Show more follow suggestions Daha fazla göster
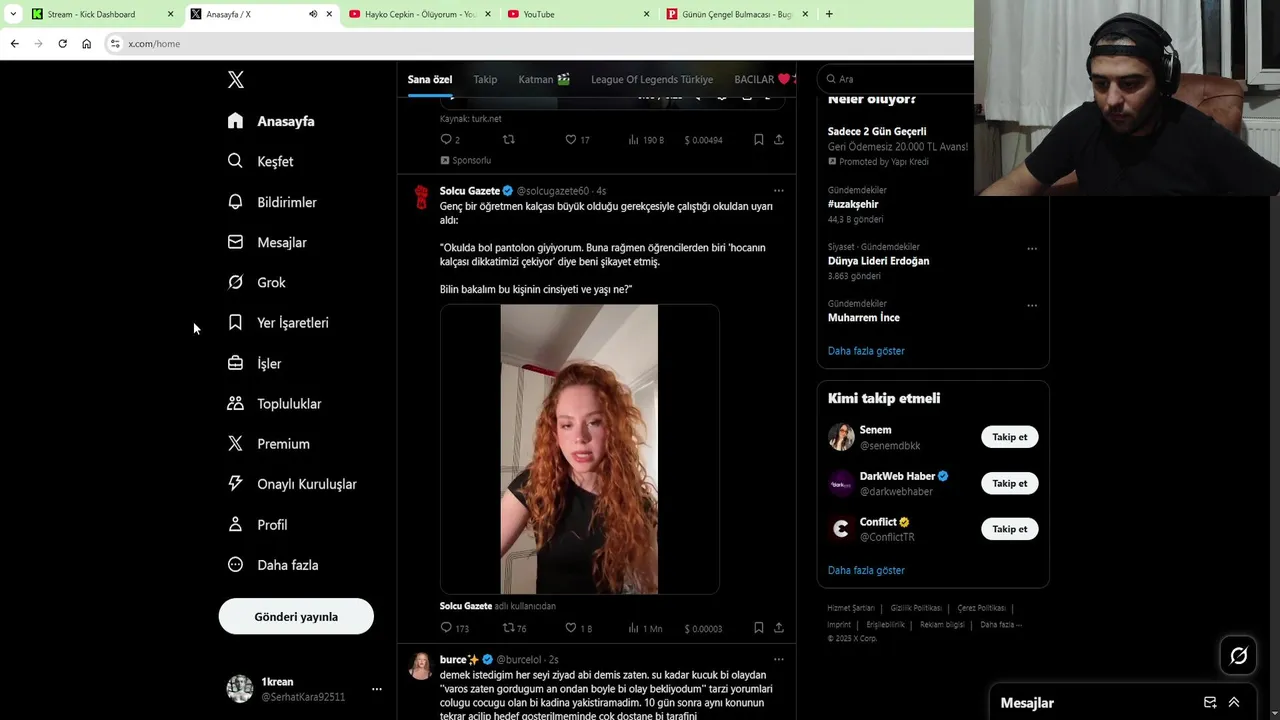This screenshot has height=720, width=1280. coord(866,570)
